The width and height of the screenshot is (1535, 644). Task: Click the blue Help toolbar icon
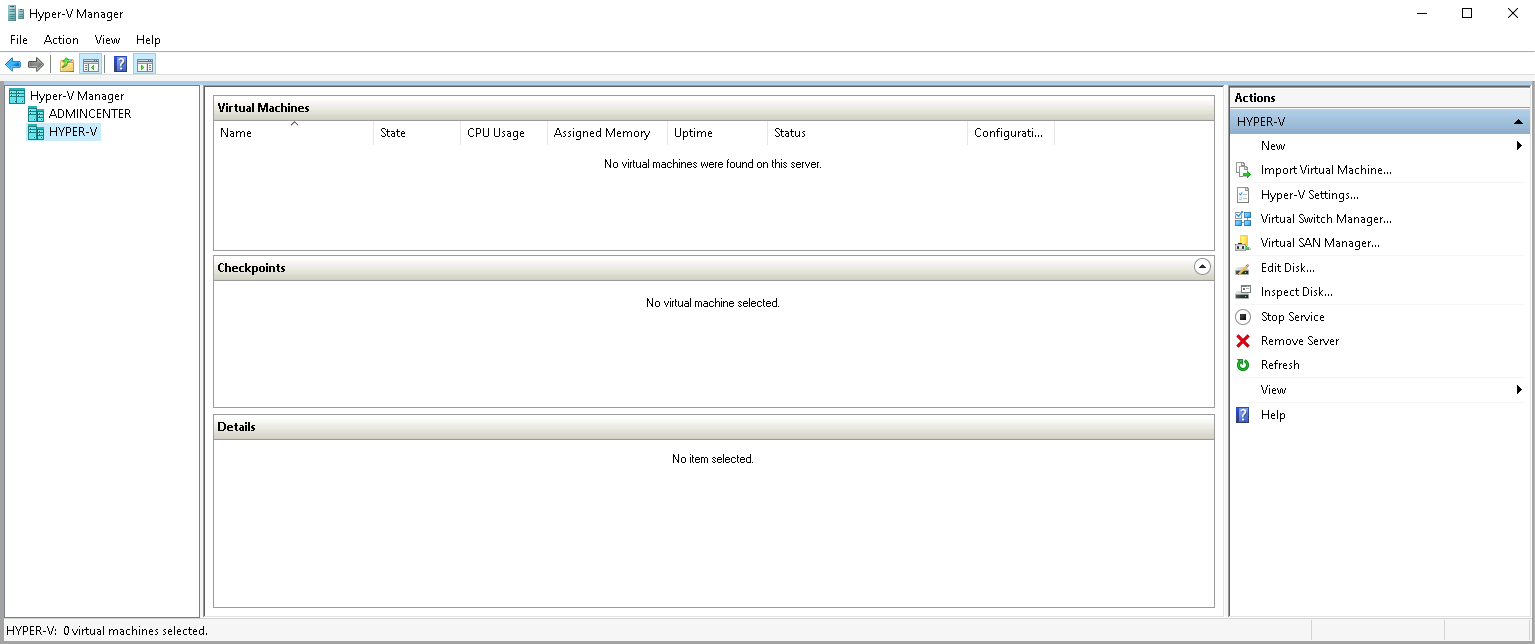[120, 65]
